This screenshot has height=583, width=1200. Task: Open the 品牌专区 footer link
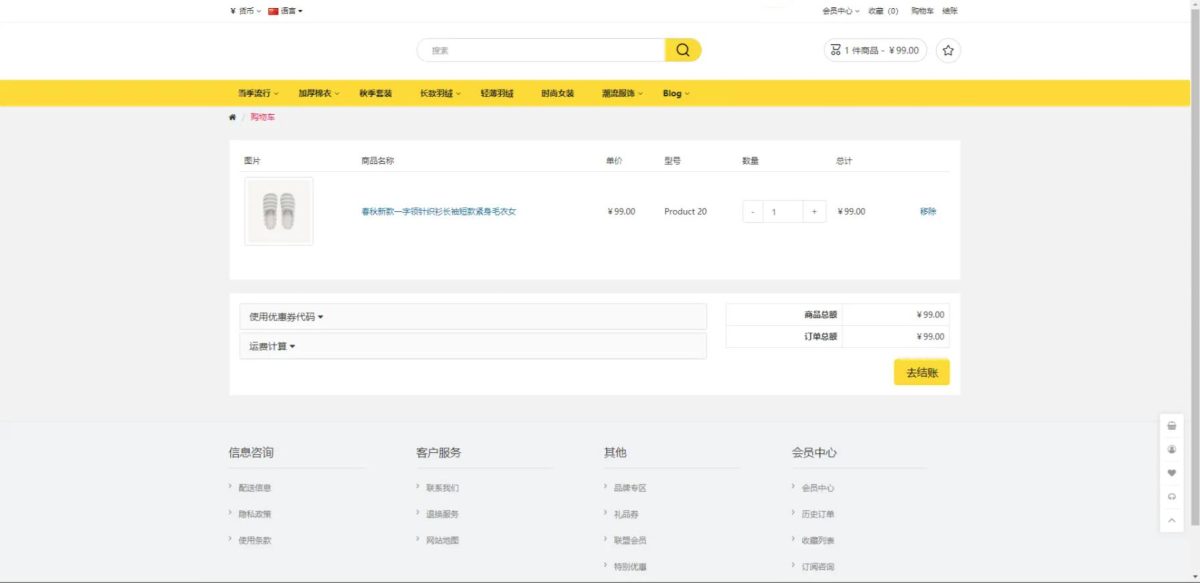630,488
